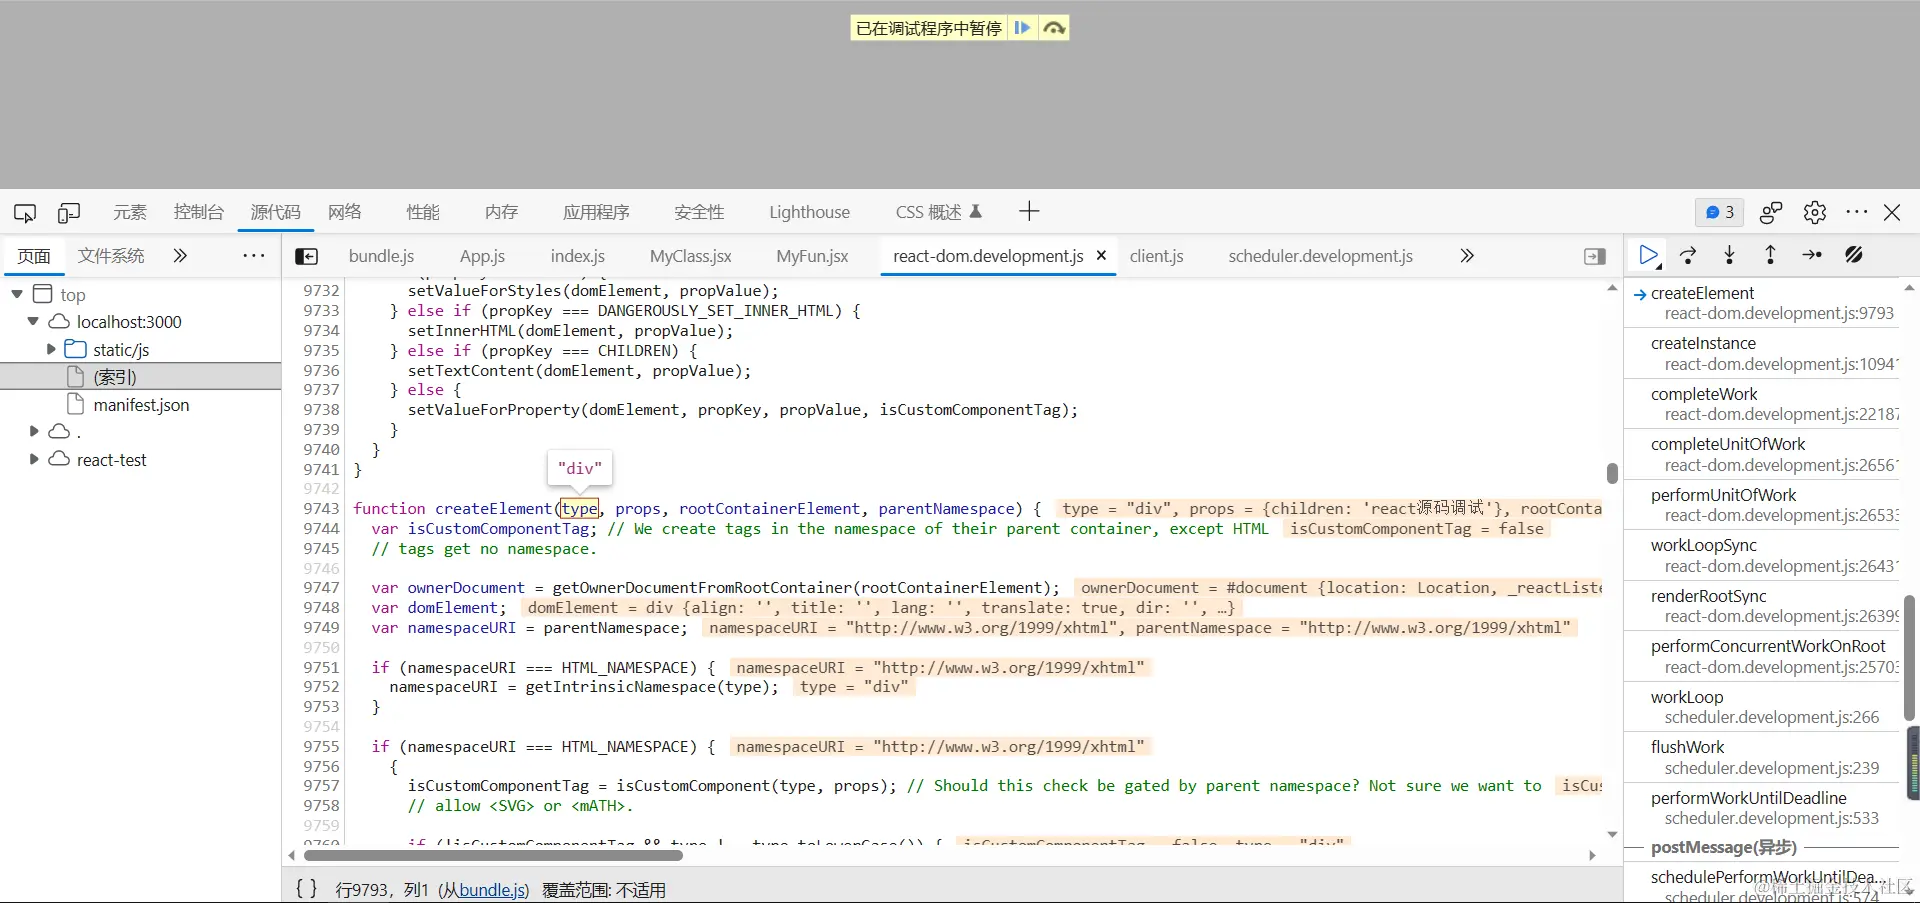
Task: Step into next function call
Action: pyautogui.click(x=1729, y=256)
